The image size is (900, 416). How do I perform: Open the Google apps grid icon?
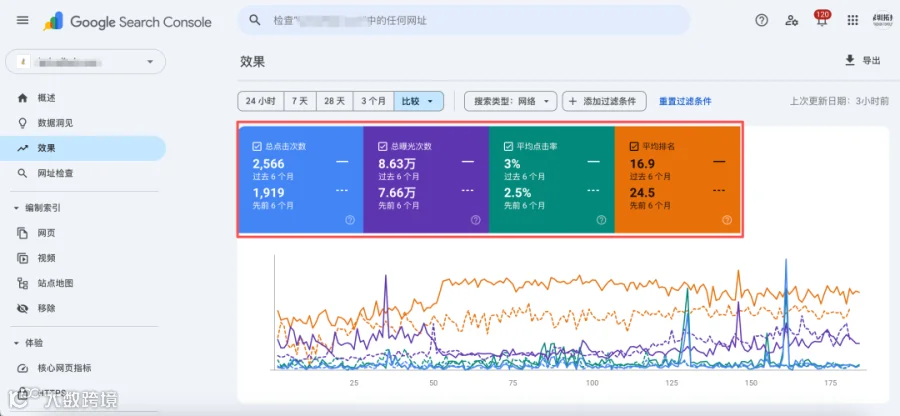[852, 21]
